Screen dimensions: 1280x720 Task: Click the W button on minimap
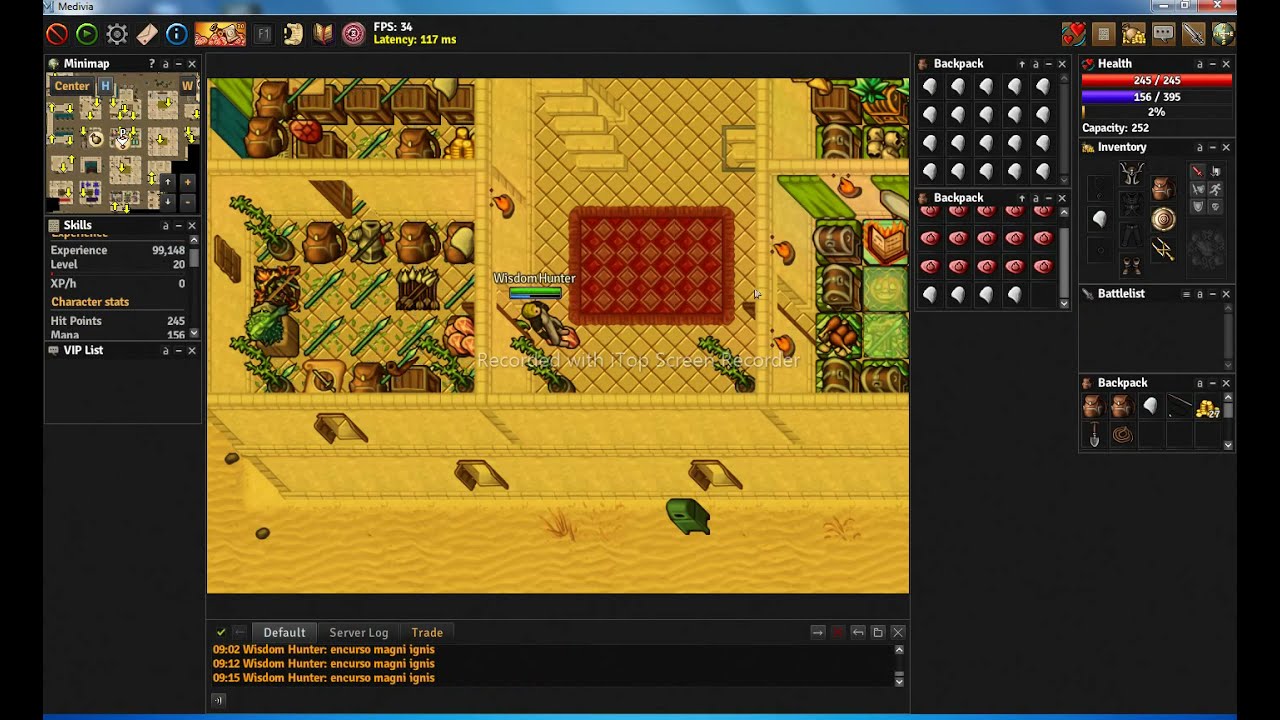coord(187,86)
